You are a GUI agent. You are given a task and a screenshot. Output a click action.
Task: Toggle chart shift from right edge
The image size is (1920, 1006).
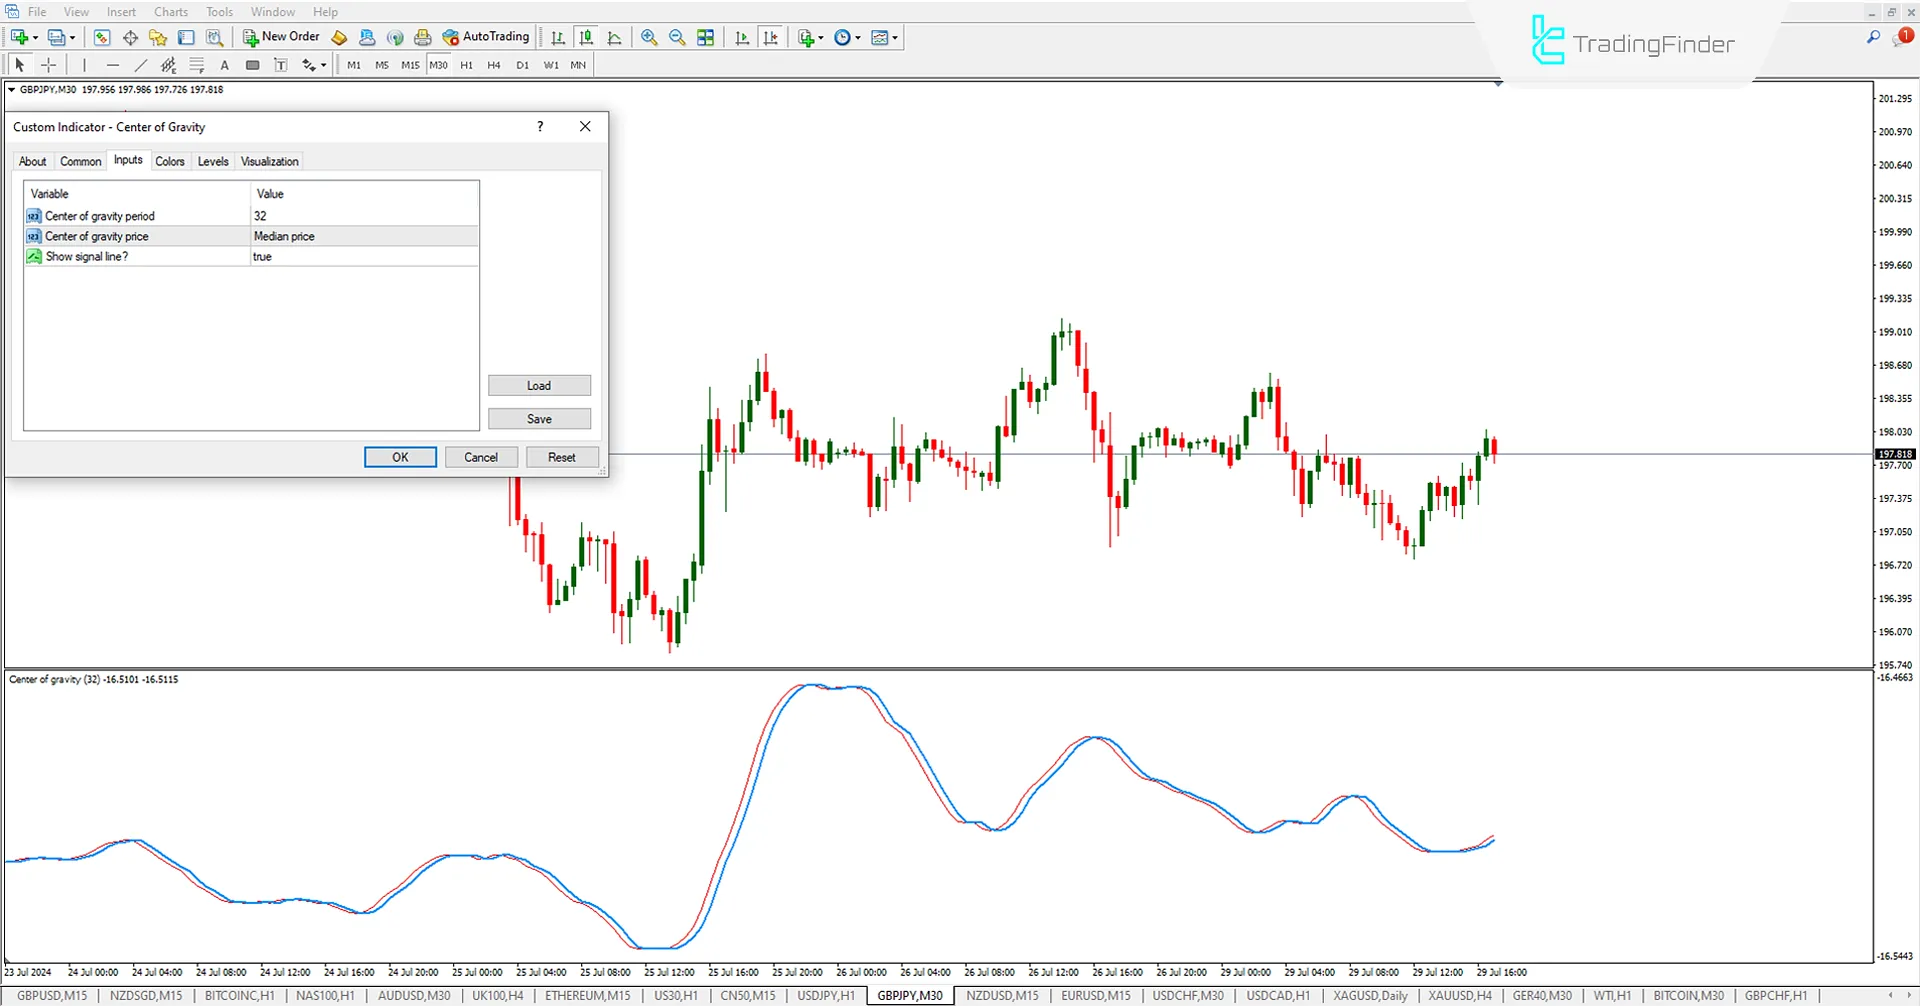[x=771, y=37]
